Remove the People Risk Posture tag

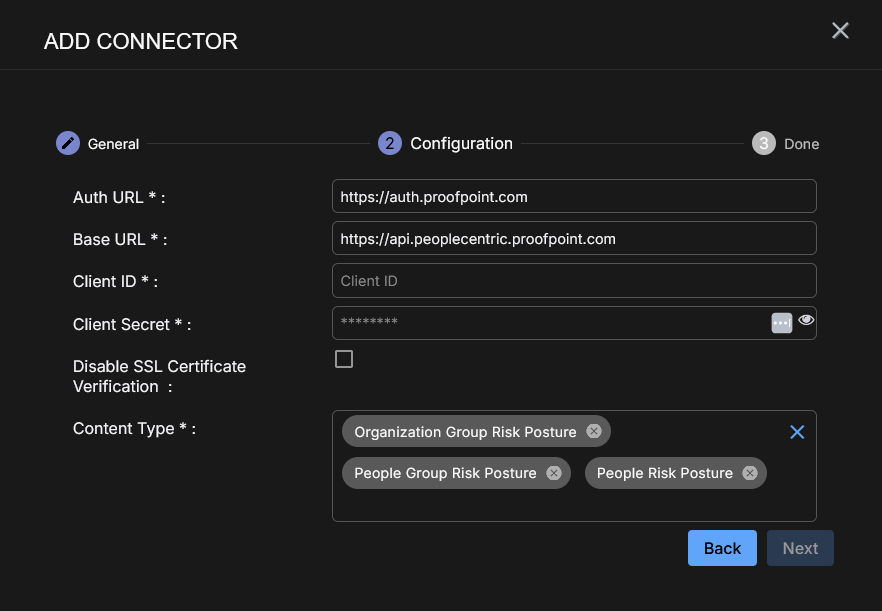(750, 473)
